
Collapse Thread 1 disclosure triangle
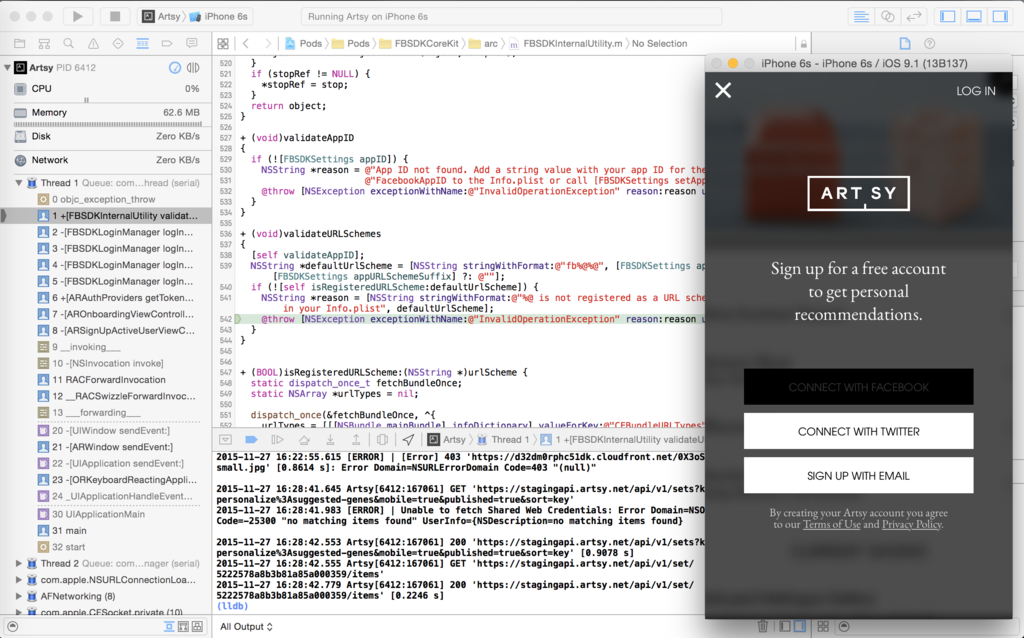(x=19, y=183)
